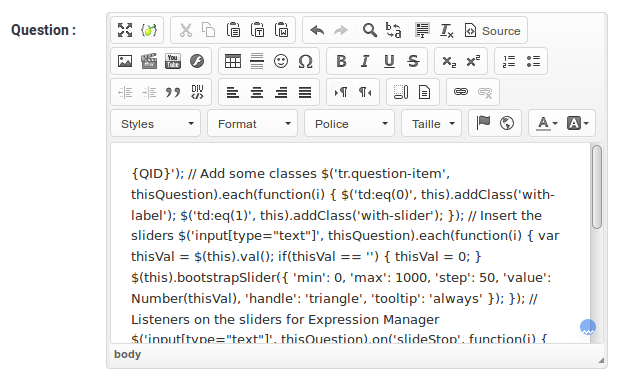The image size is (617, 376).
Task: Center align the text
Action: click(x=257, y=92)
